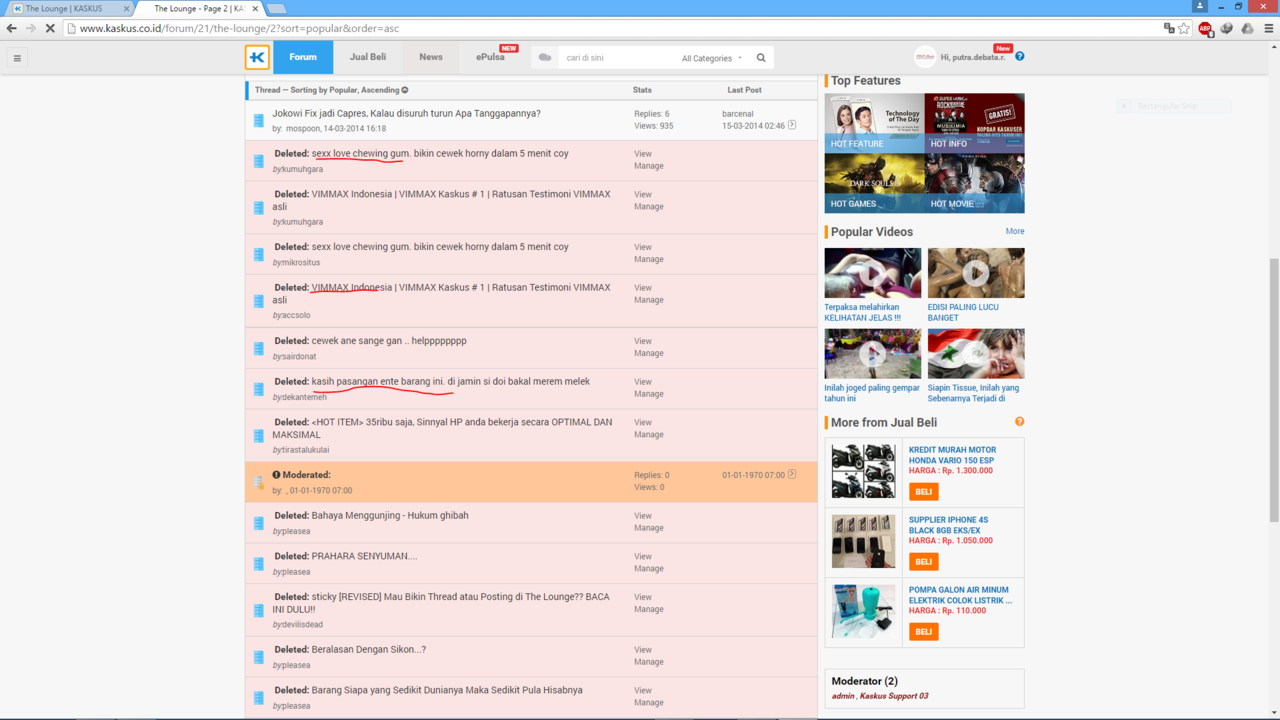The height and width of the screenshot is (720, 1280).
Task: Manage the VIMMAX thread by accsolo
Action: 648,299
